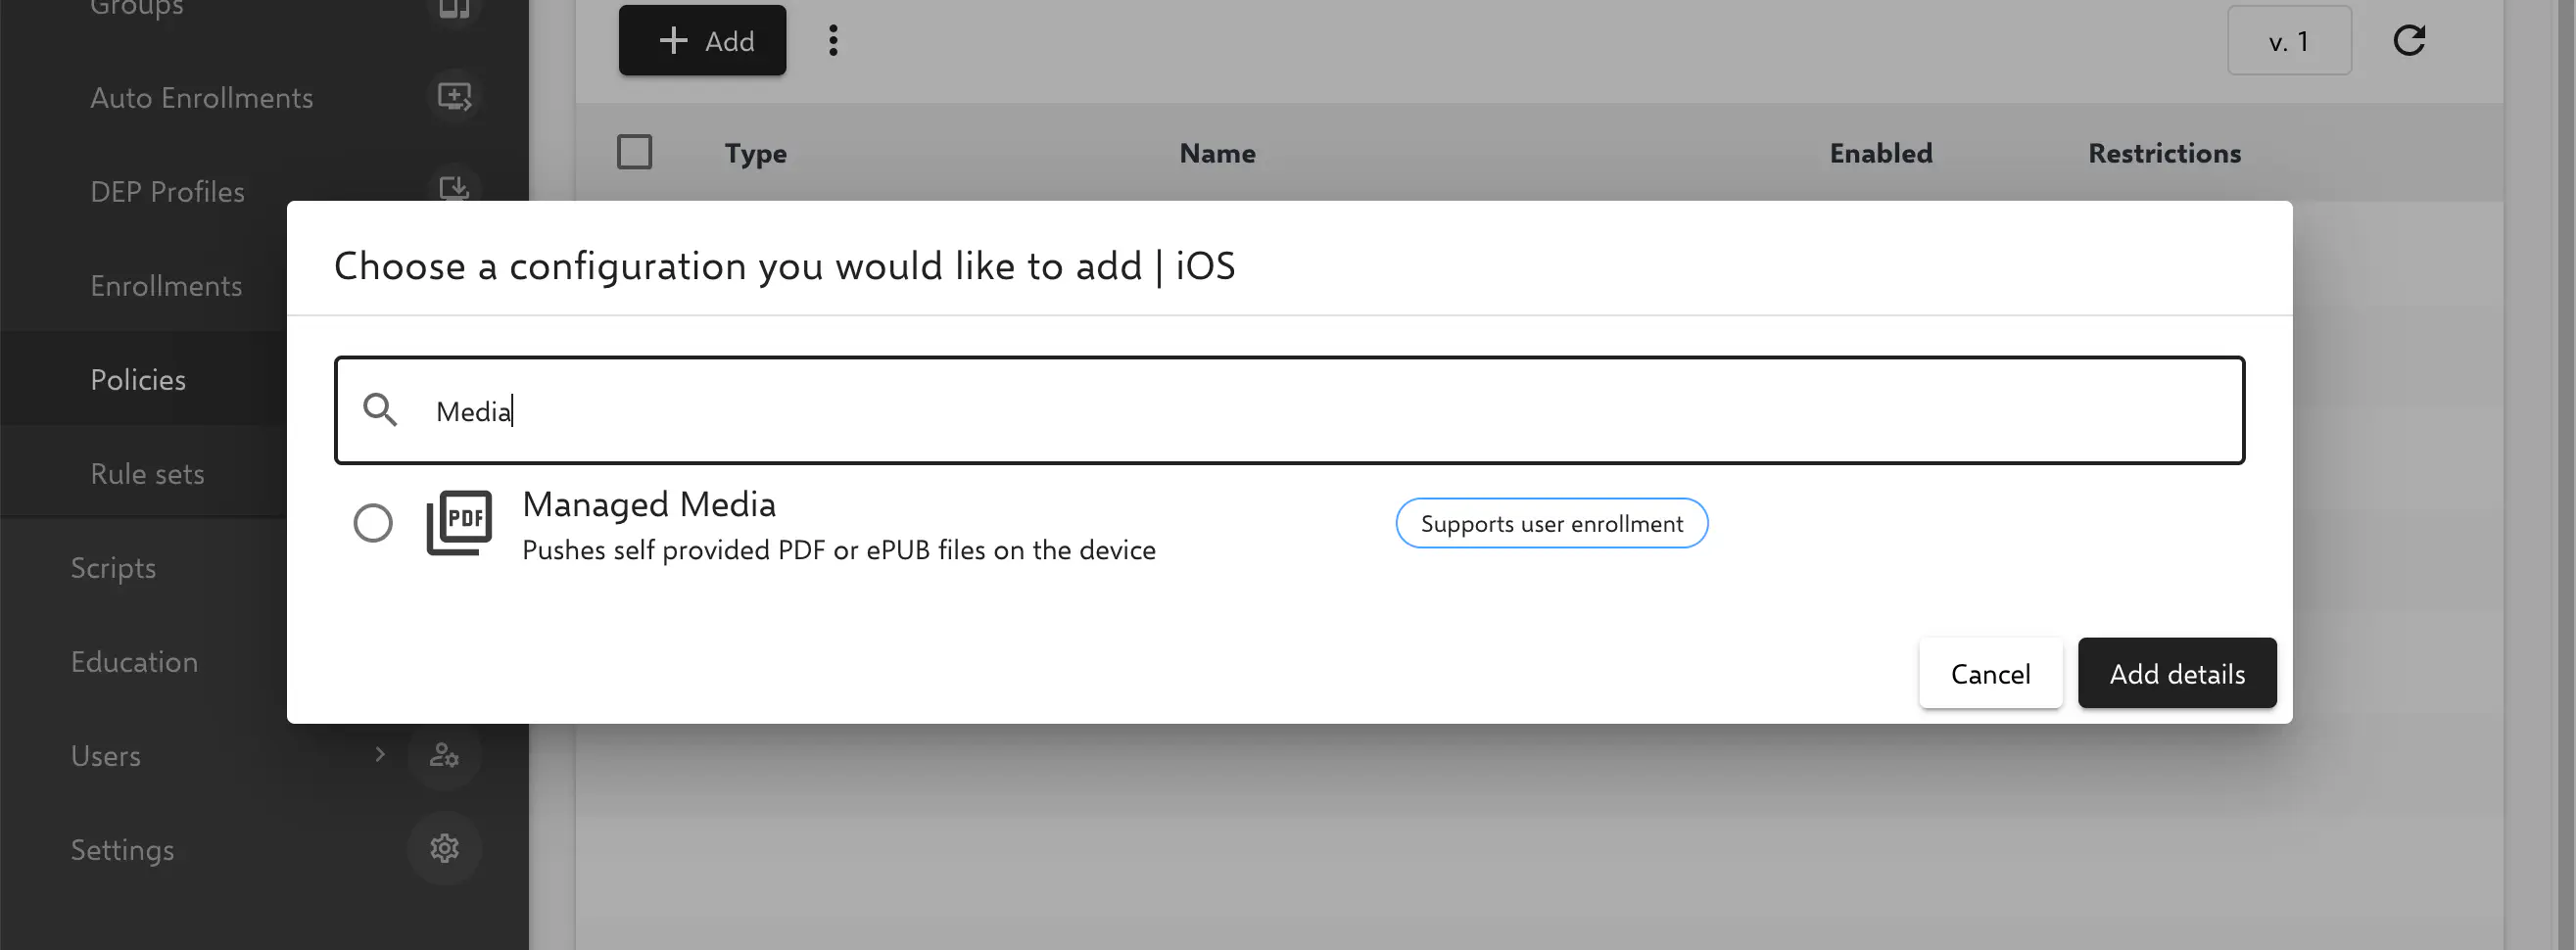The image size is (2576, 950).
Task: Expand the Users submenu chevron
Action: 380,755
